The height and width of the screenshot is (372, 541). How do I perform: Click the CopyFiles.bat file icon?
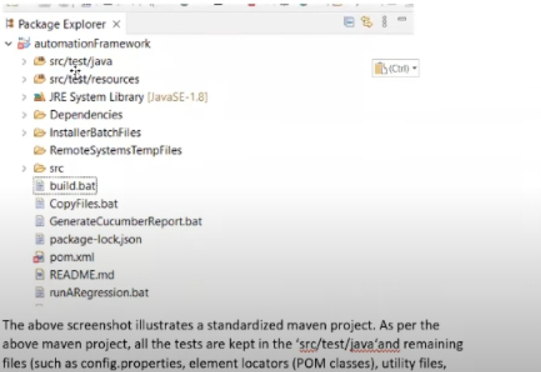40,204
